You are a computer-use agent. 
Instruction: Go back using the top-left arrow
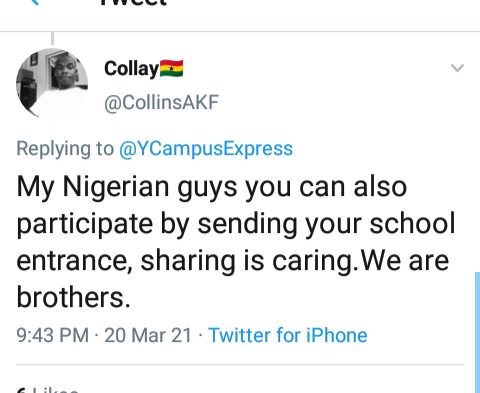35,2
